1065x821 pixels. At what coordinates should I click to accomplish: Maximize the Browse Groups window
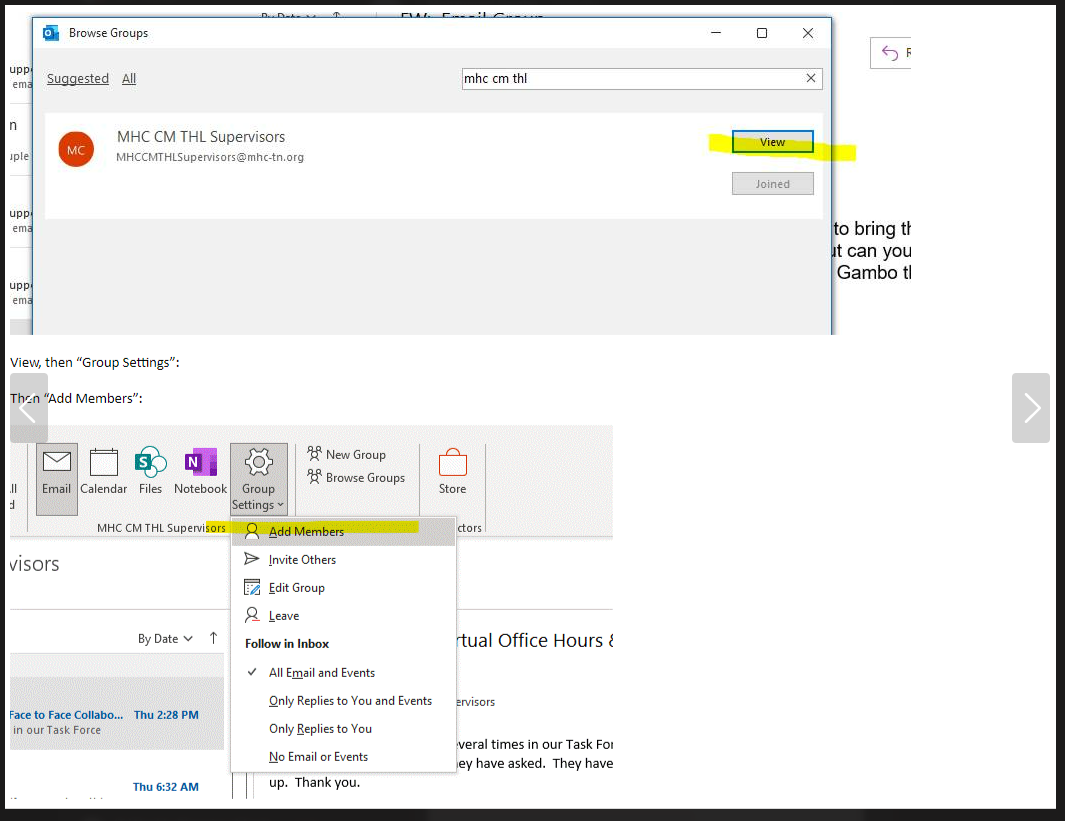(x=761, y=33)
